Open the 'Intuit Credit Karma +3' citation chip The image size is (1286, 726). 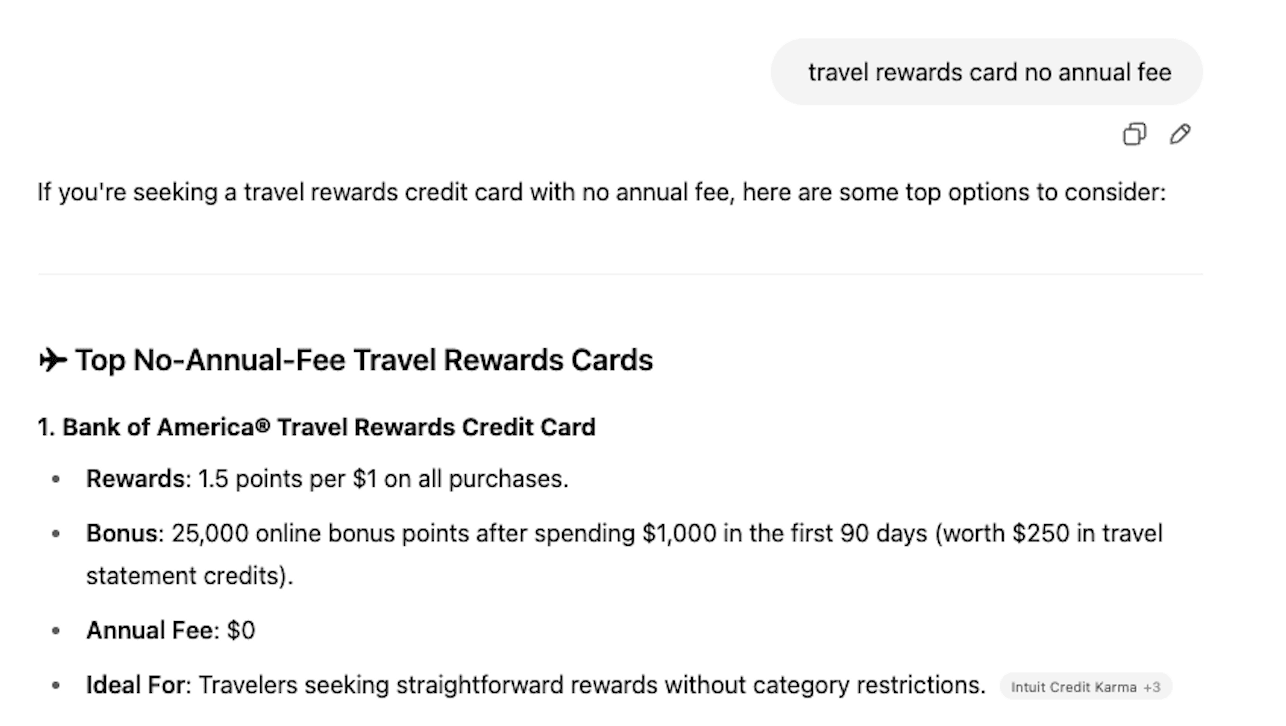coord(1085,687)
